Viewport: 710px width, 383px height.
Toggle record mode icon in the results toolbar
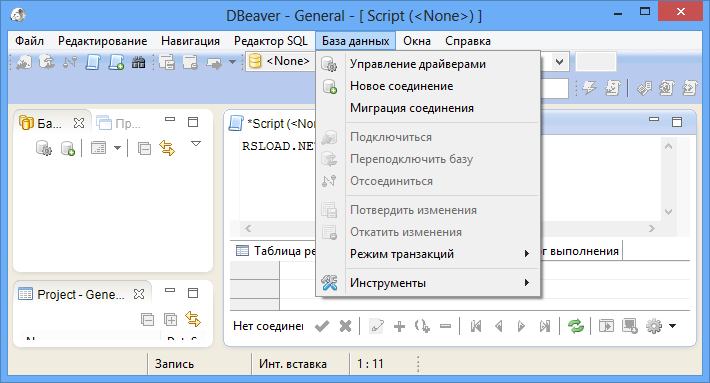(606, 326)
